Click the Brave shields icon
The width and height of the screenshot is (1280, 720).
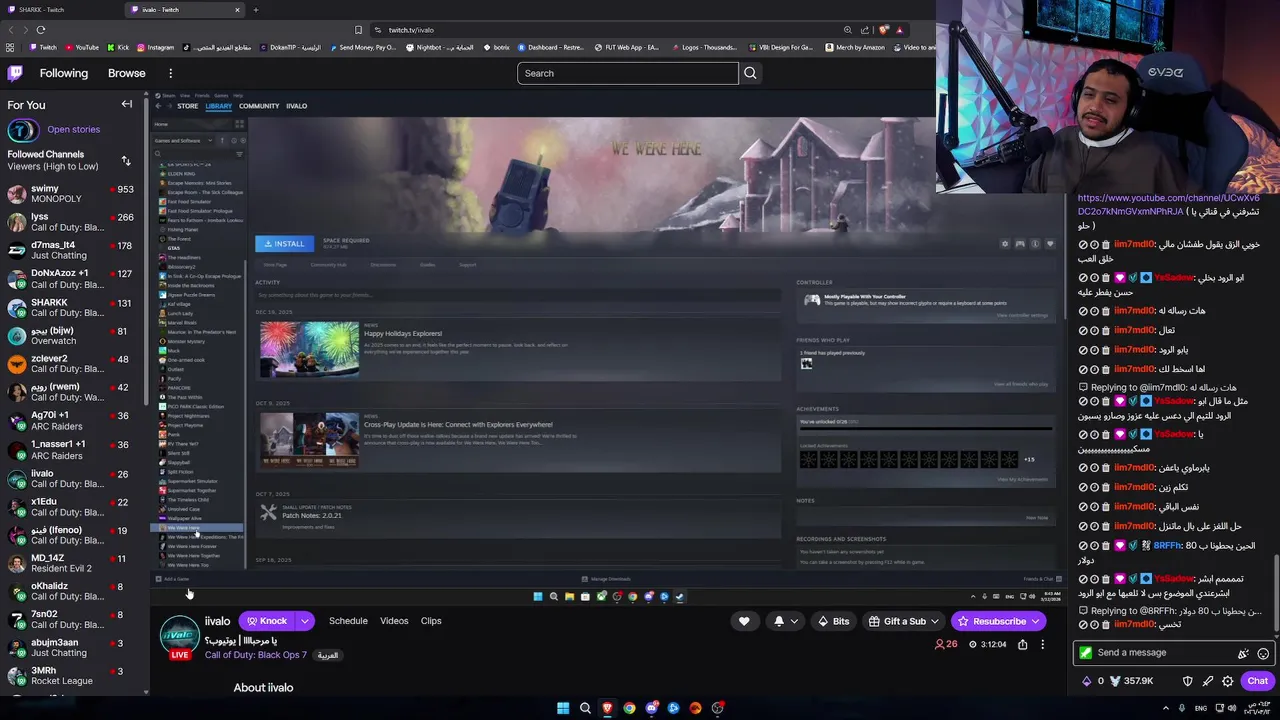point(882,30)
